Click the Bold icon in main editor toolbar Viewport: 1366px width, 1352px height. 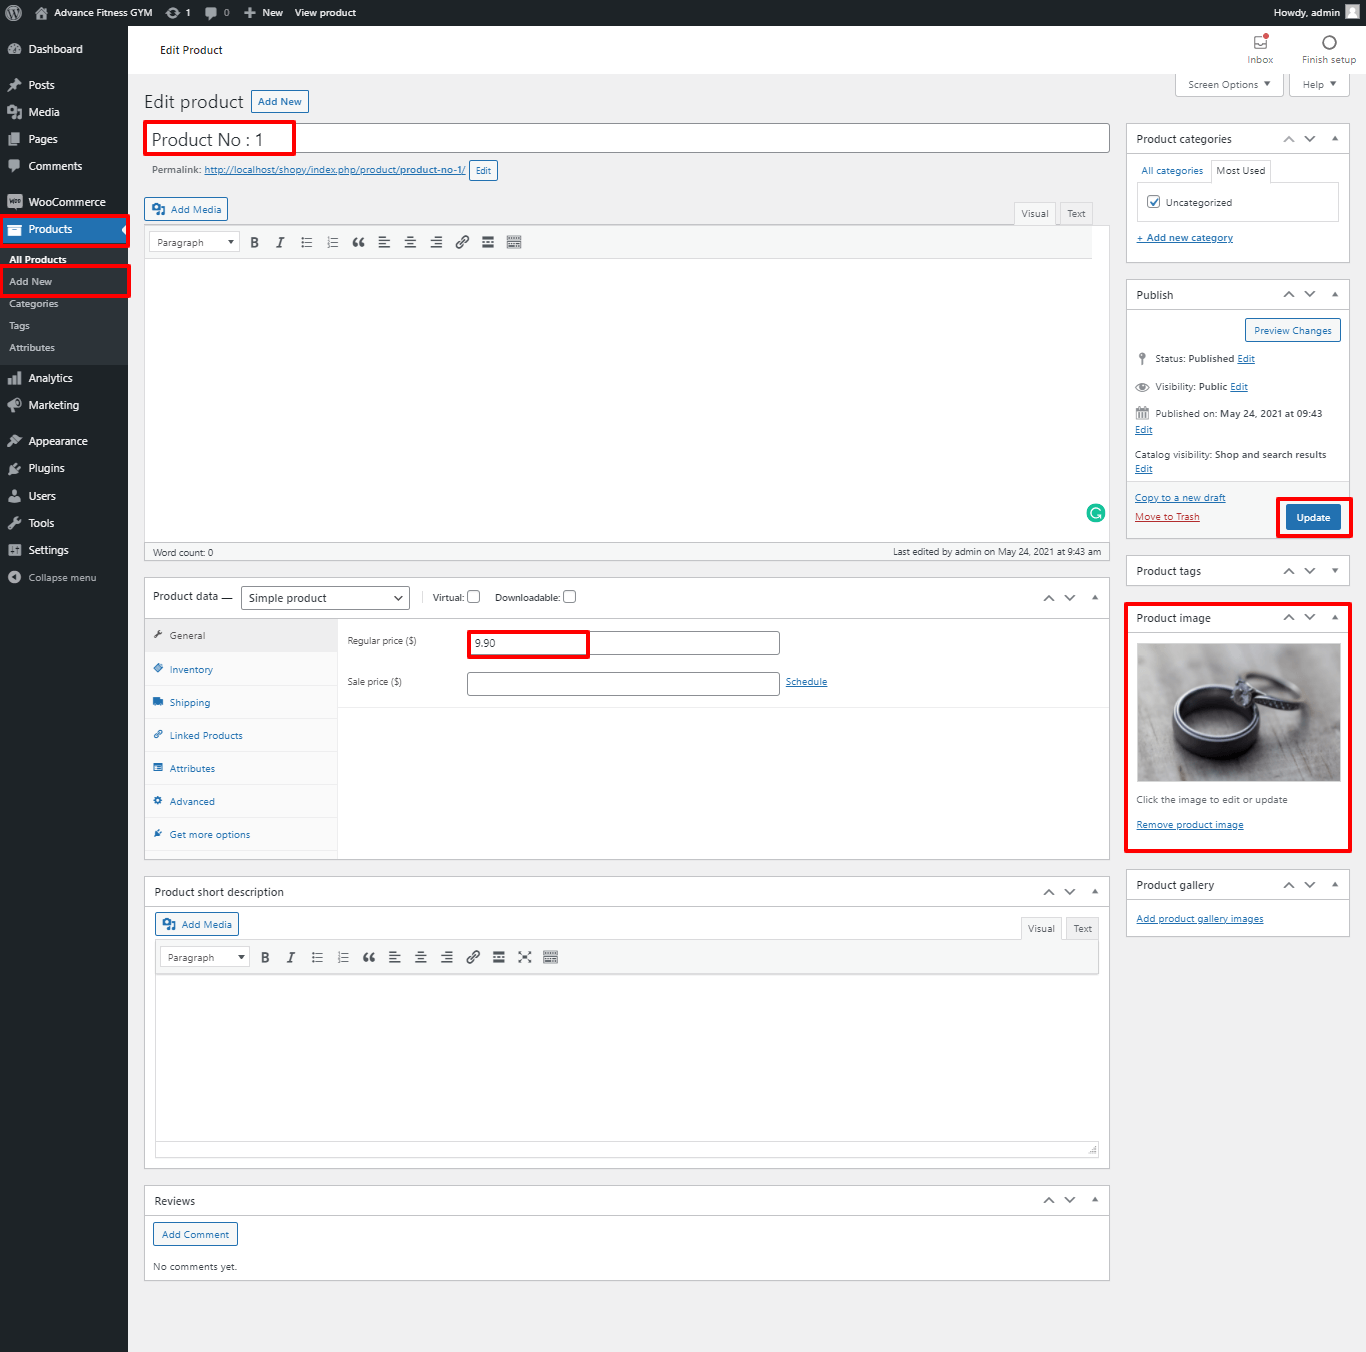255,243
